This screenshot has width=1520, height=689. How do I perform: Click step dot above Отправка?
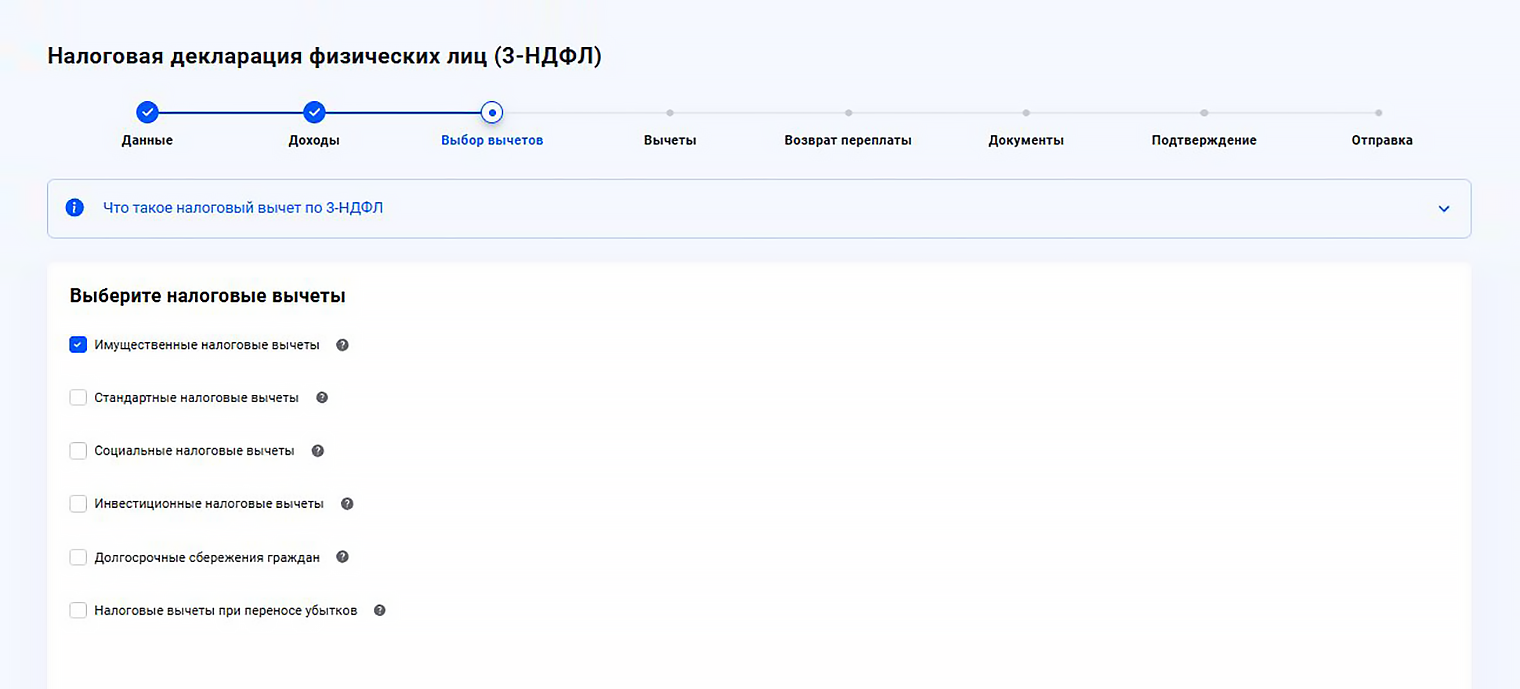[x=1378, y=112]
